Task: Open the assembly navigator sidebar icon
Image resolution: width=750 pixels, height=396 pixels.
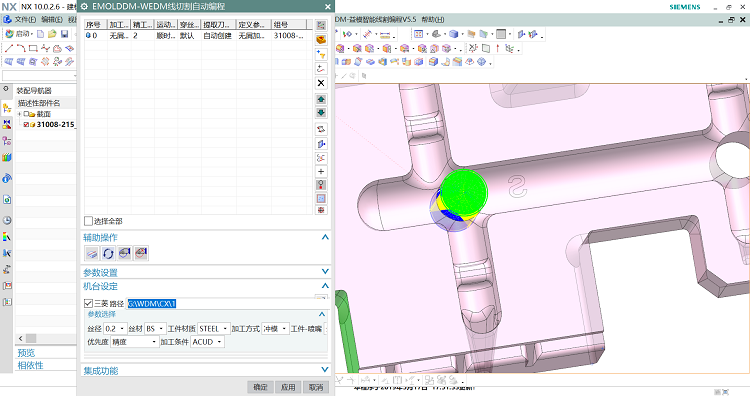Action: [7, 108]
